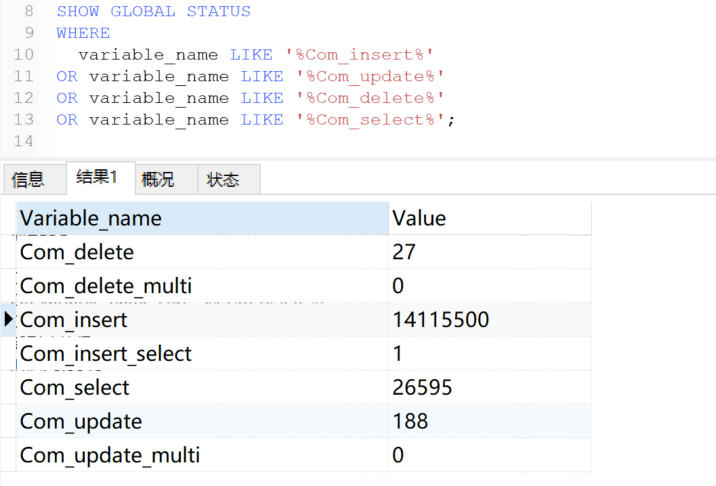
Task: Click line number 14 in the gutter
Action: pos(23,141)
